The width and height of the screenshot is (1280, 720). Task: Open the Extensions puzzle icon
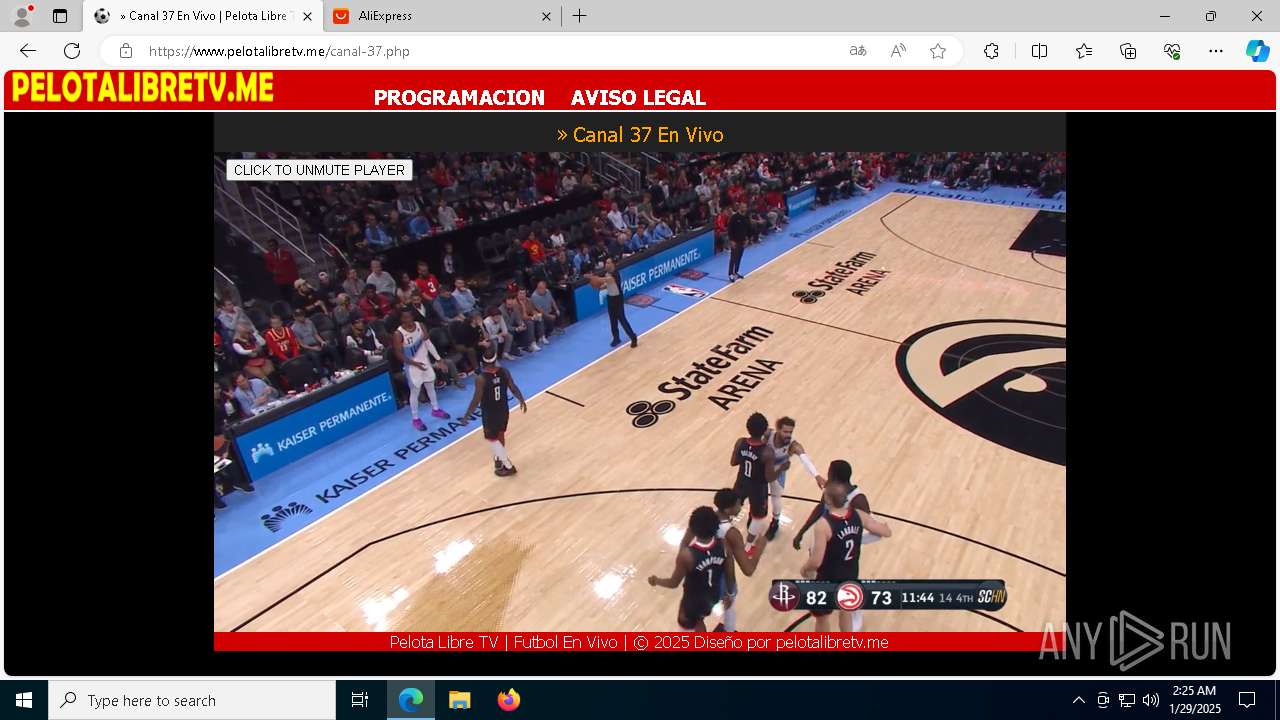(991, 51)
